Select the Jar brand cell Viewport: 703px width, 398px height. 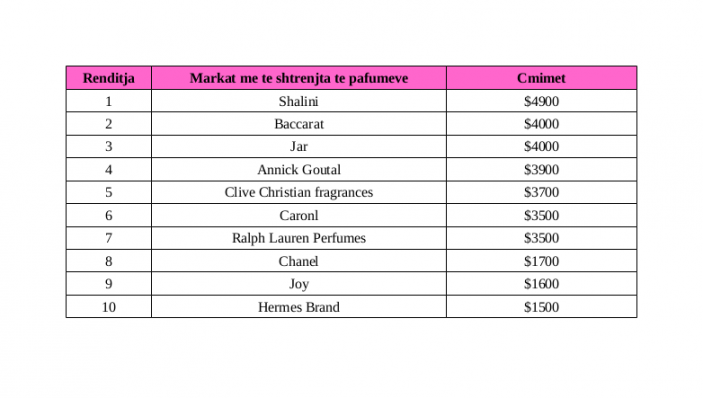(299, 147)
